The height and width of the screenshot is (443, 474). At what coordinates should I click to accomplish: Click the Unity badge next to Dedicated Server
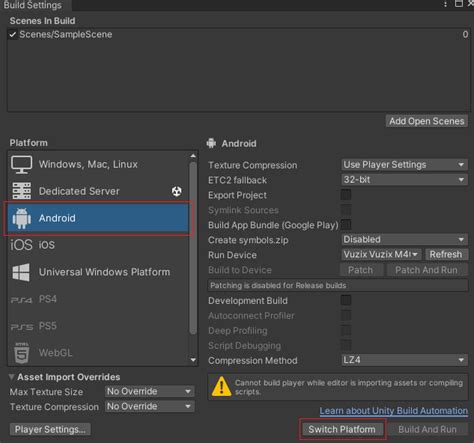coord(177,191)
